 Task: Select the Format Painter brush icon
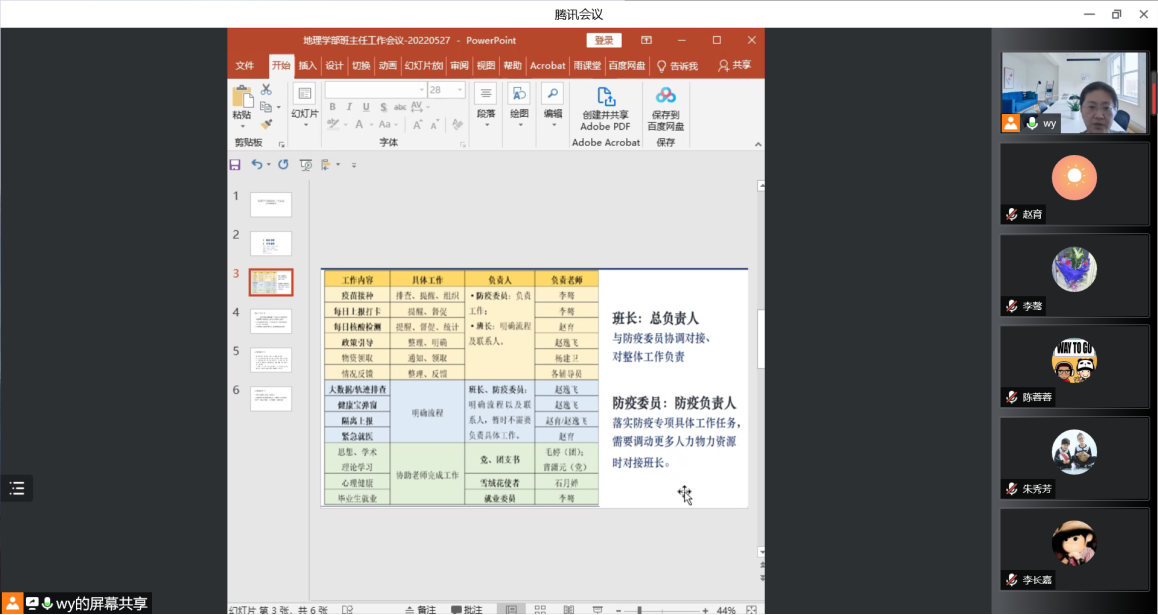click(x=266, y=124)
